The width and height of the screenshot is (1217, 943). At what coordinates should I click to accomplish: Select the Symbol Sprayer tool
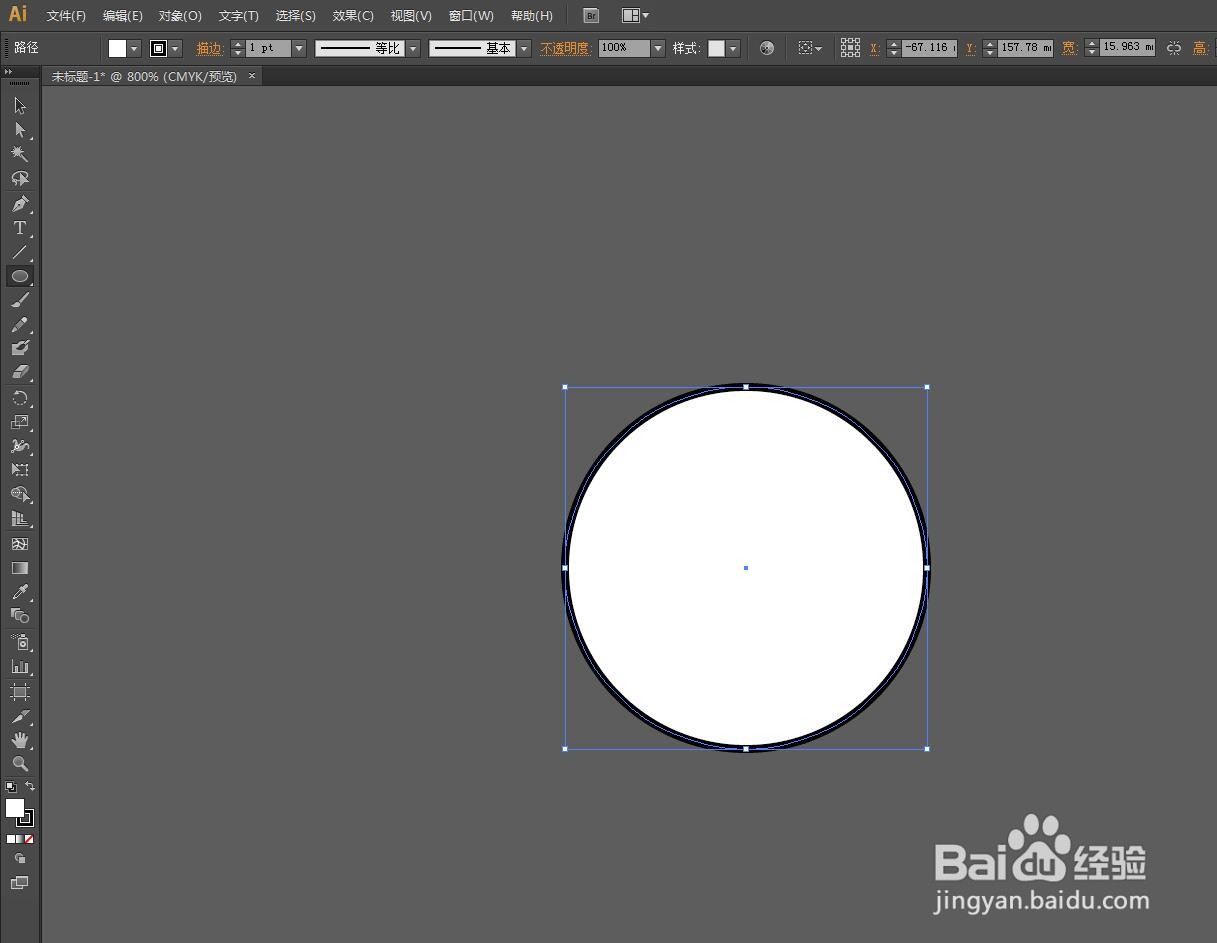pos(20,642)
